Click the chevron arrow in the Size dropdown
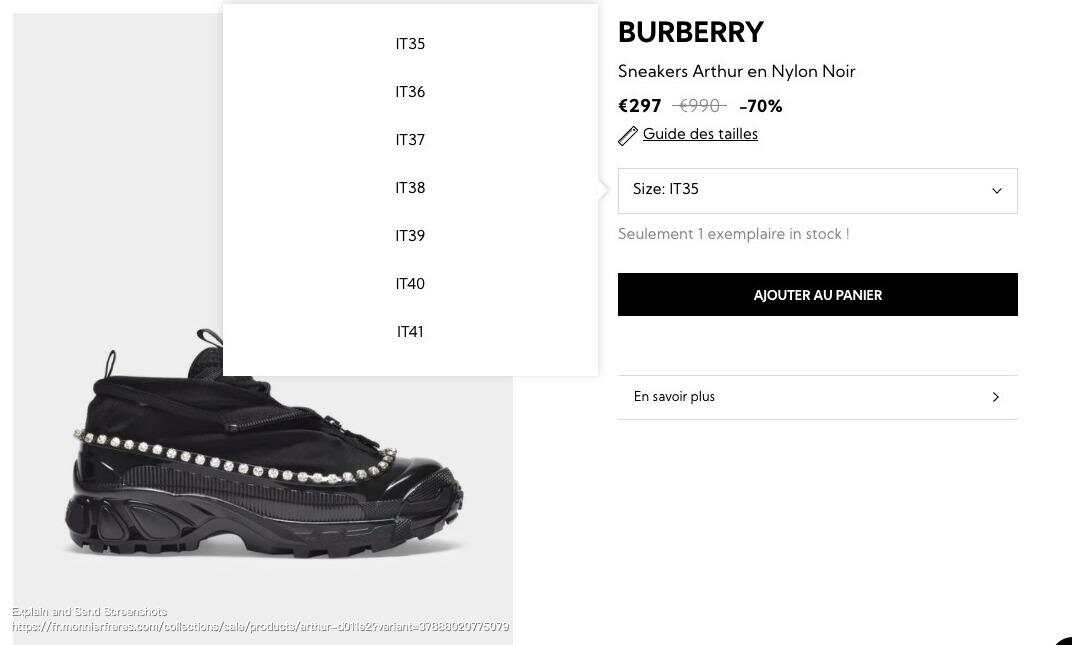 coord(996,191)
